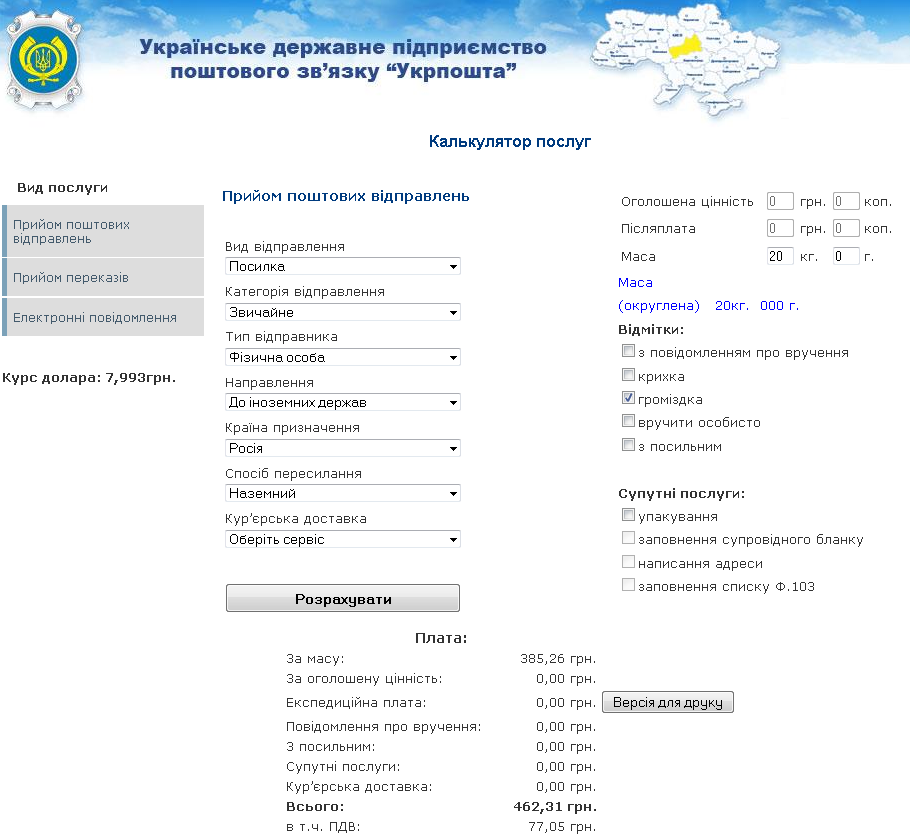The height and width of the screenshot is (837, 910).
Task: Click the 'Оголошена цінність' грн. field
Action: [x=780, y=201]
